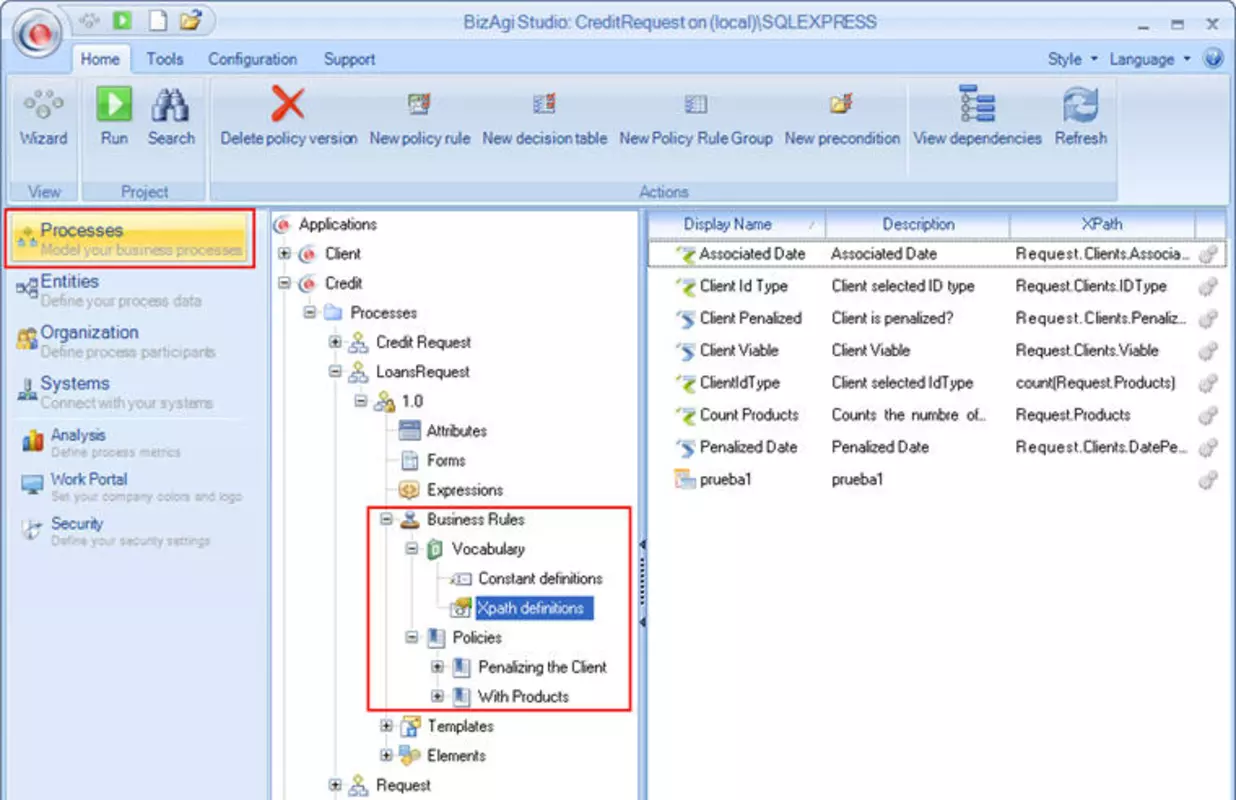Open the Language dropdown
Viewport: 1236px width, 800px height.
point(1150,59)
